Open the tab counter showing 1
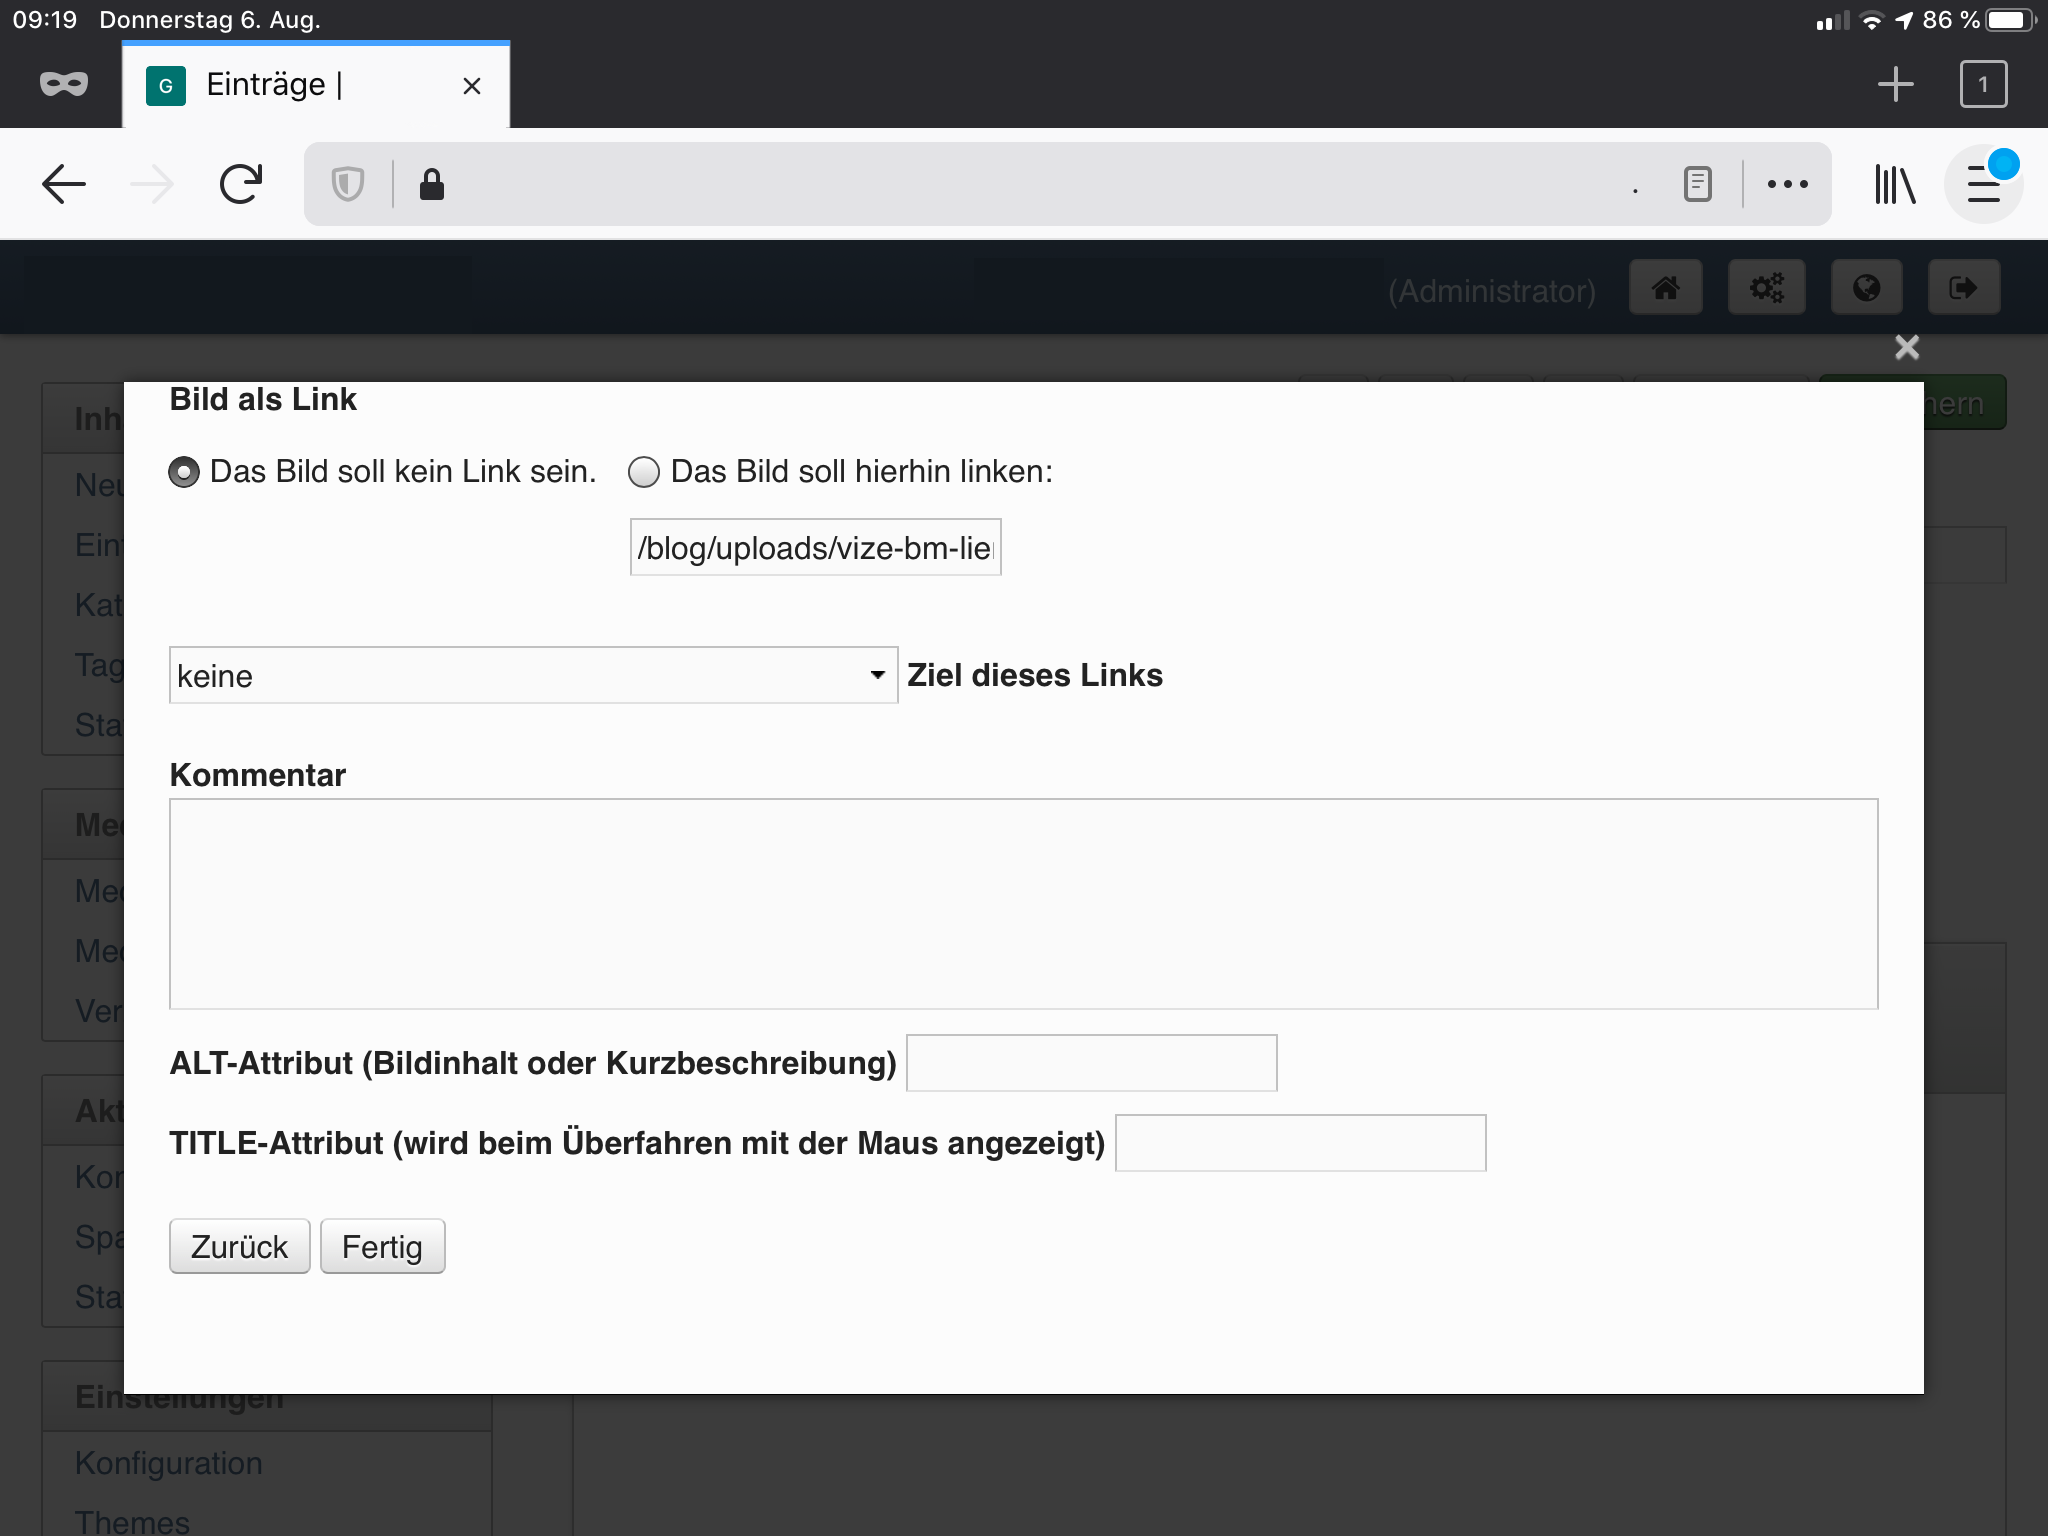 pyautogui.click(x=1983, y=84)
